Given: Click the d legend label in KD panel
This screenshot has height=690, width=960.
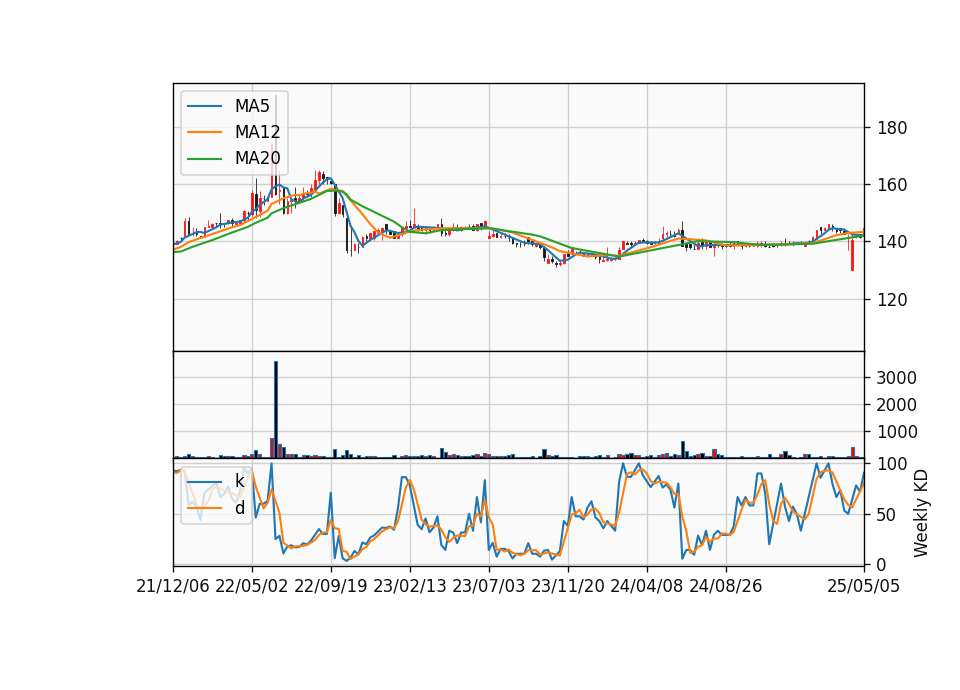Looking at the screenshot, I should point(239,508).
